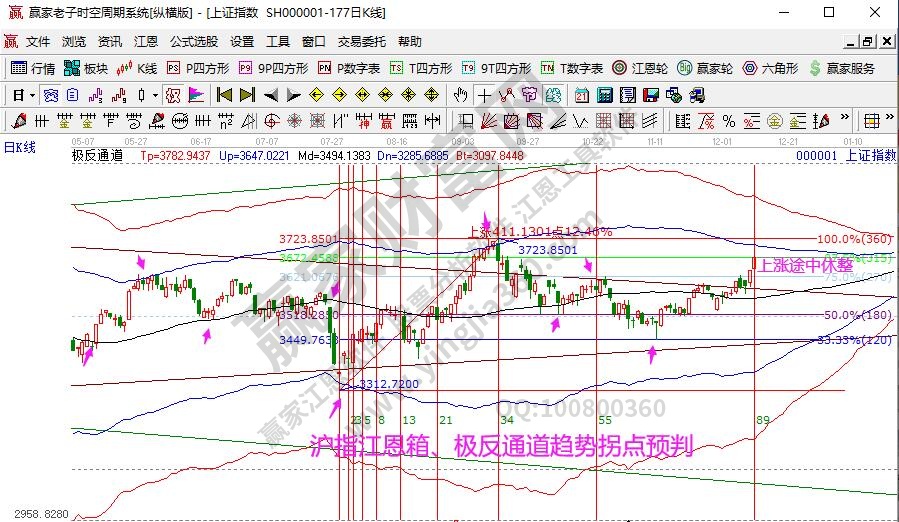Screen dimensions: 899x522
Task: Open the 公式选股 menu
Action: click(x=193, y=42)
